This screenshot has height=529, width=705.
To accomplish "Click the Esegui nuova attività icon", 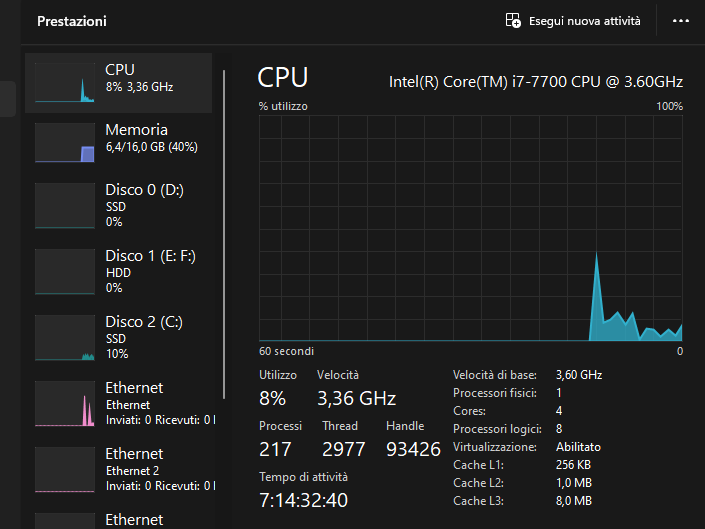I will tap(513, 21).
